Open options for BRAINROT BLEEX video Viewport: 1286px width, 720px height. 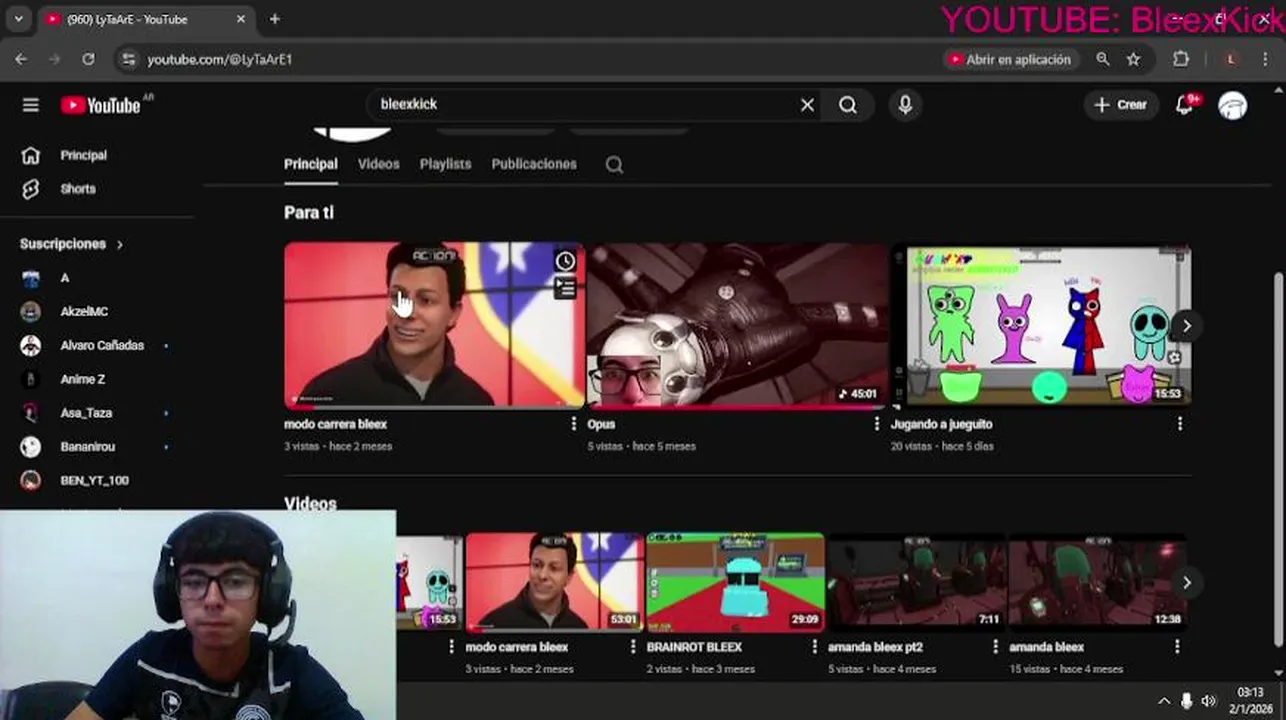814,647
